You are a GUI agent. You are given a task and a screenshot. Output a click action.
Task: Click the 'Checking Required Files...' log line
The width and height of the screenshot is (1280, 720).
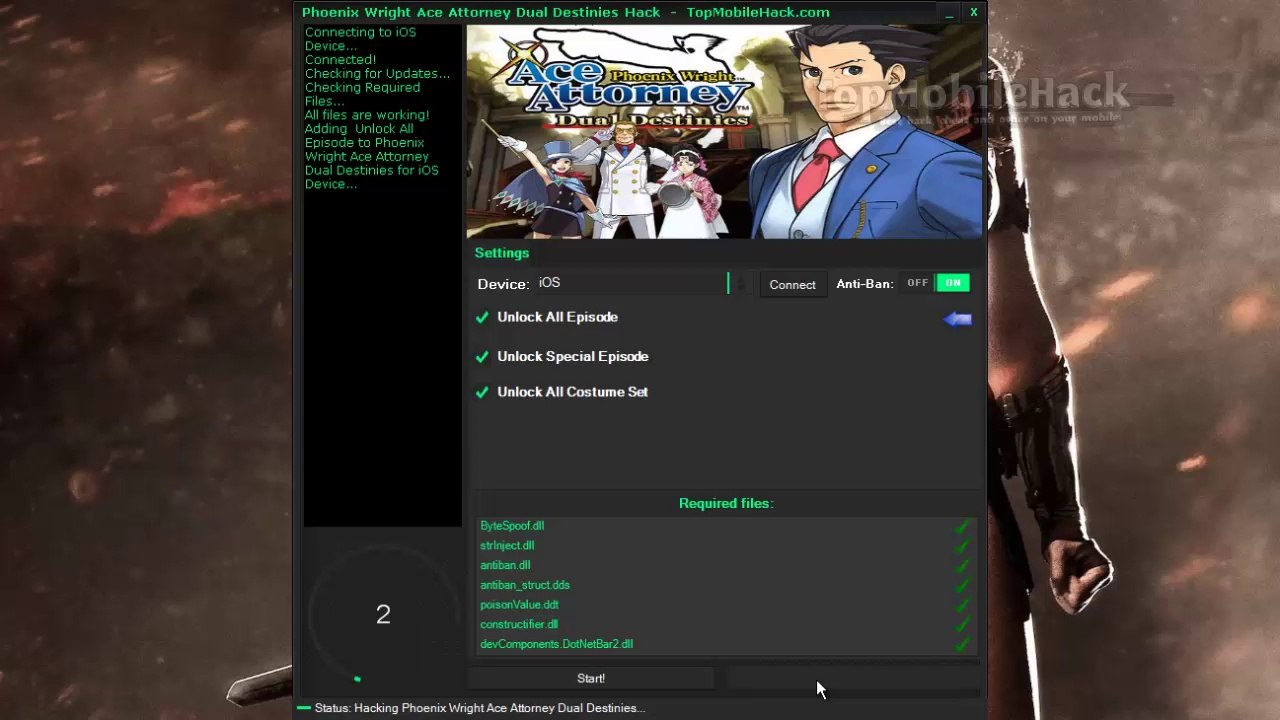[362, 94]
